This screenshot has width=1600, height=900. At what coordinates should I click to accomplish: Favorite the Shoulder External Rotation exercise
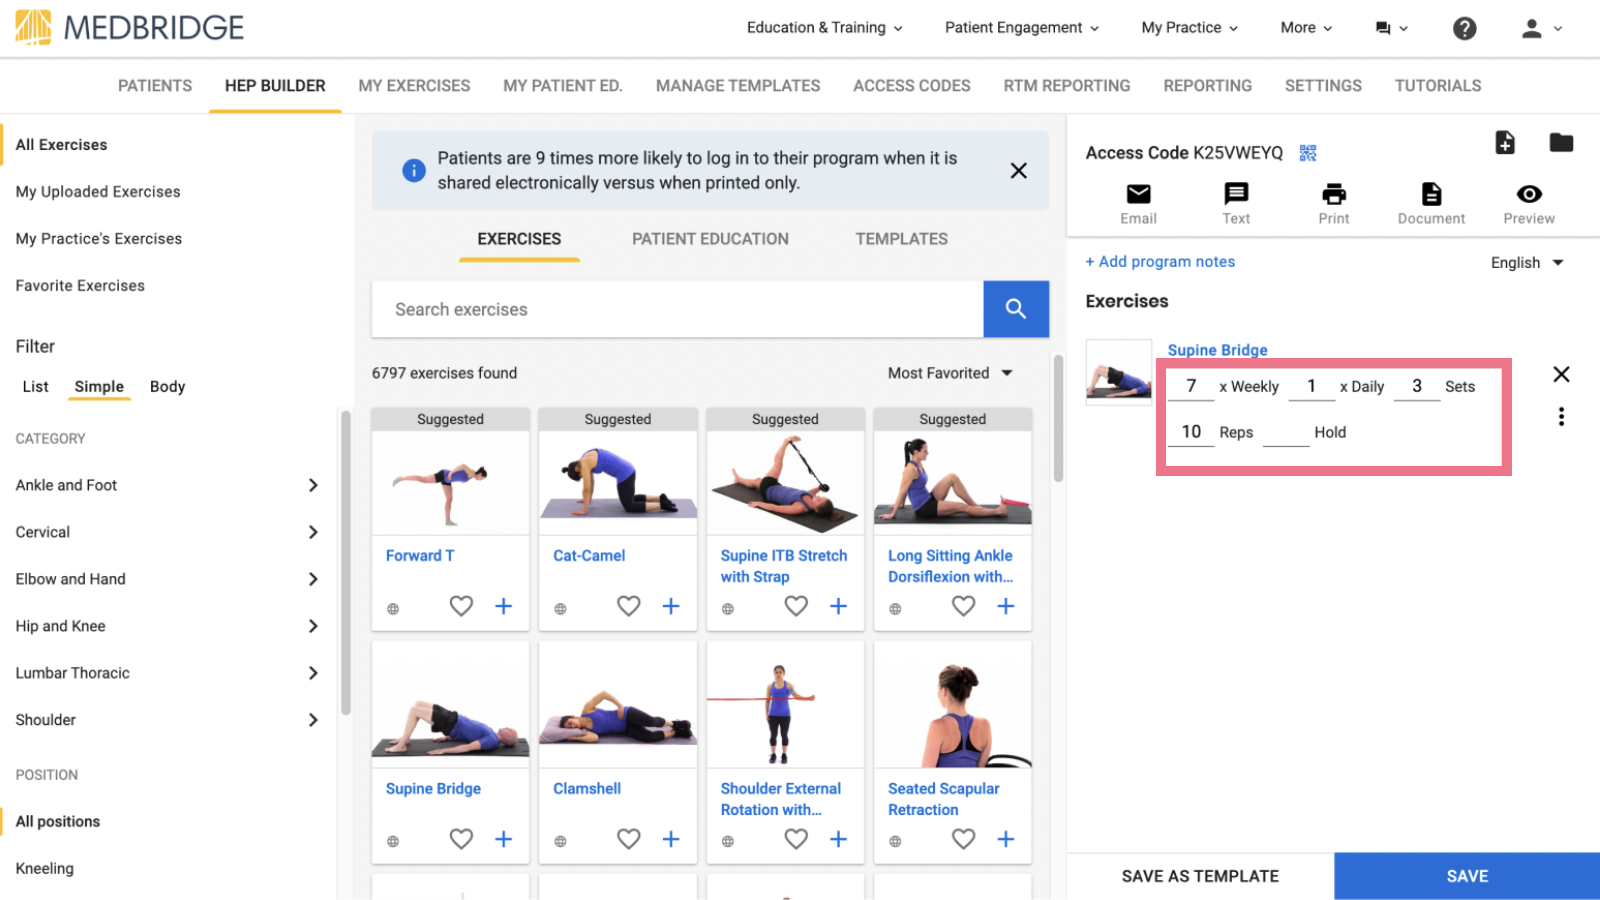pyautogui.click(x=796, y=839)
